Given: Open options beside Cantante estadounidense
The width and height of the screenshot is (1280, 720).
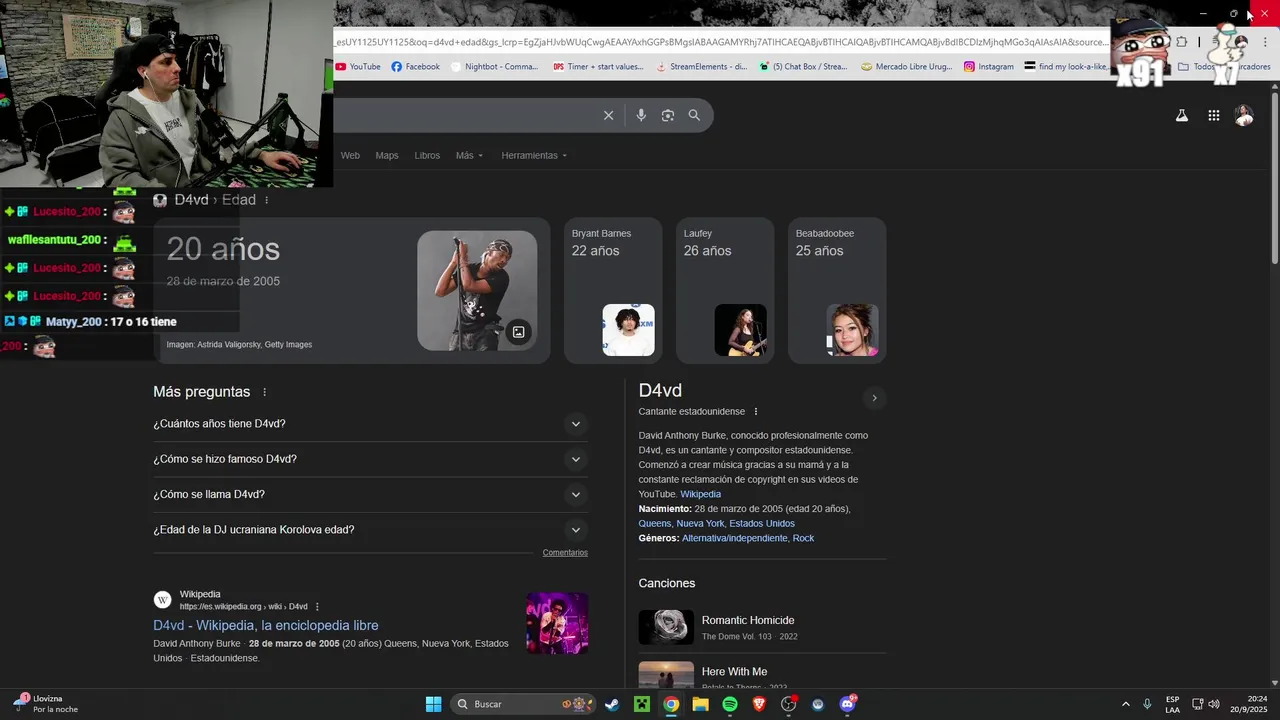Looking at the screenshot, I should 756,412.
